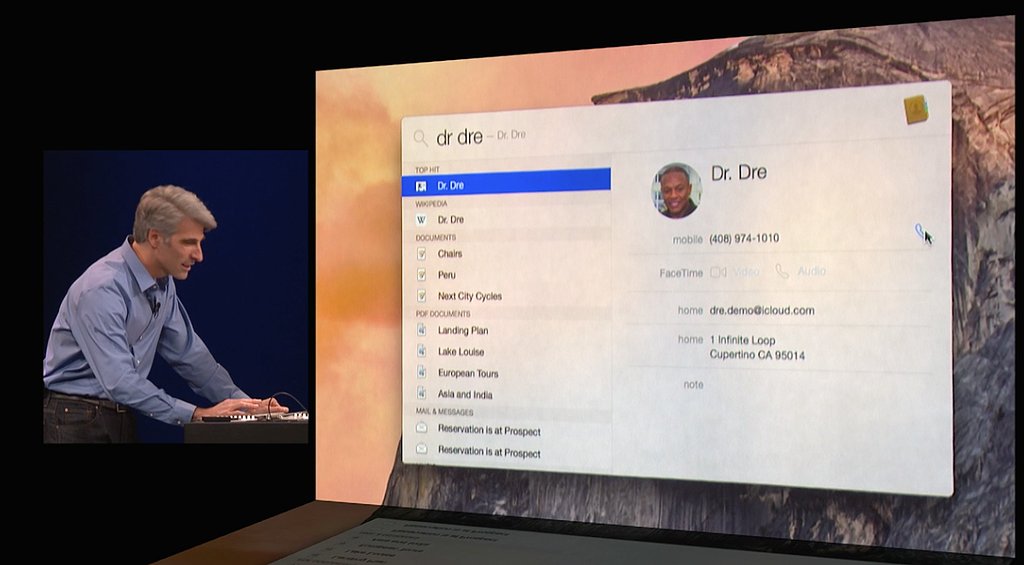Click the document icon beside Chairs

coord(422,253)
